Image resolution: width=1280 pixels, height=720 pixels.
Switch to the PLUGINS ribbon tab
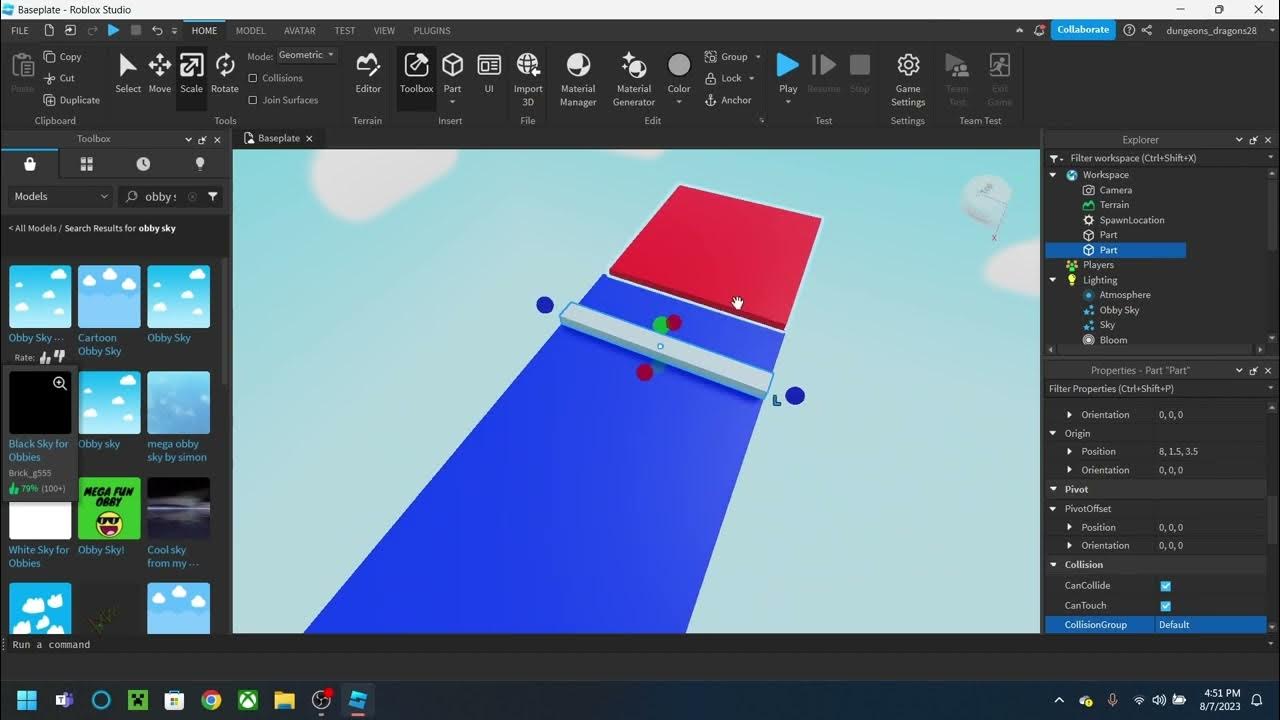tap(432, 31)
